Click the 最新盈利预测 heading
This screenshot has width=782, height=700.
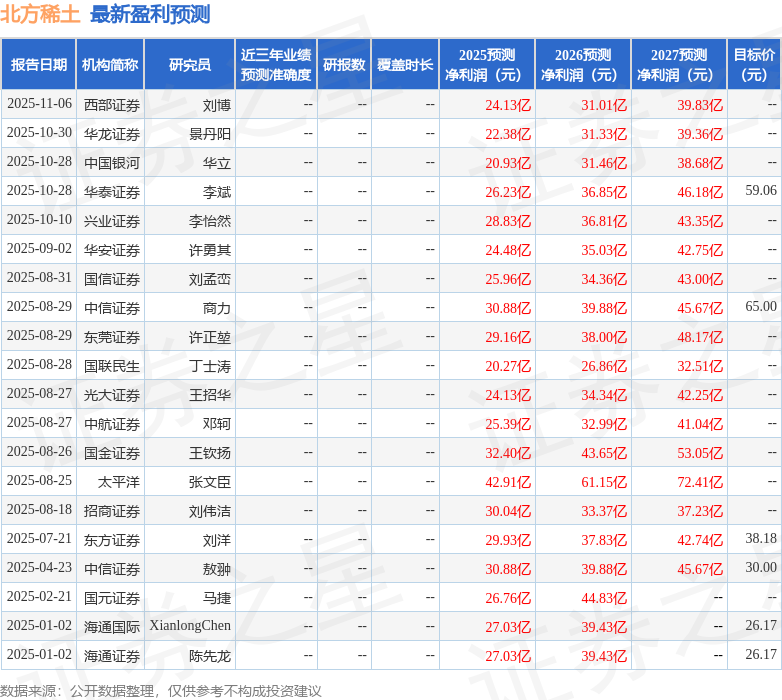[x=150, y=14]
